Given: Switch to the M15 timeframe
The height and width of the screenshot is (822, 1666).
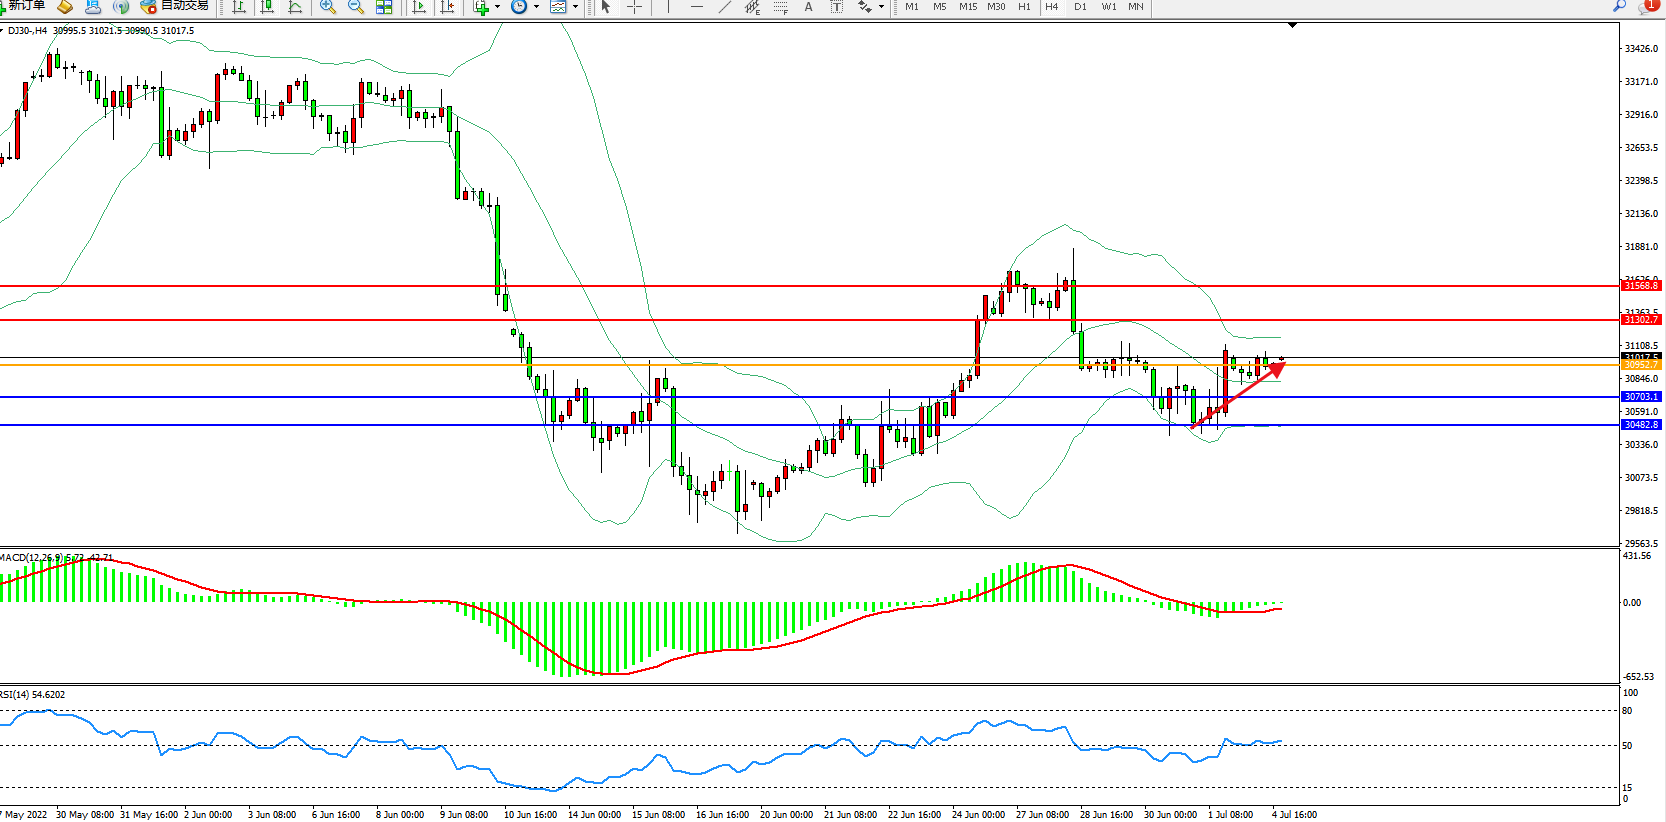Looking at the screenshot, I should [x=967, y=7].
